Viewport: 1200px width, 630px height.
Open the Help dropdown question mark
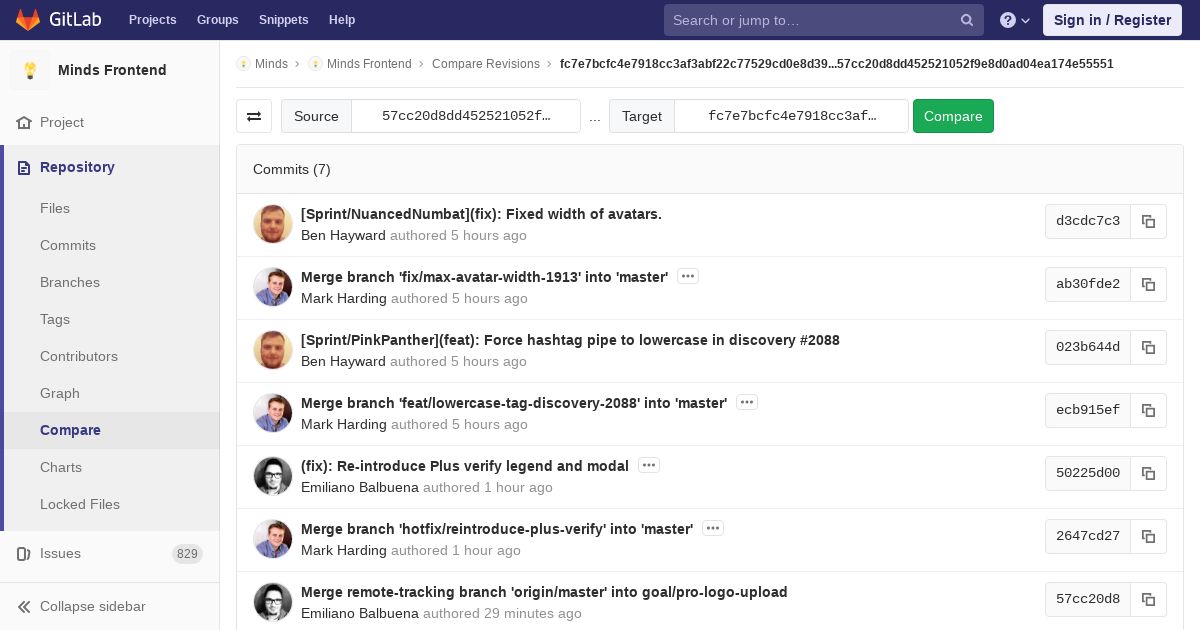(1015, 20)
